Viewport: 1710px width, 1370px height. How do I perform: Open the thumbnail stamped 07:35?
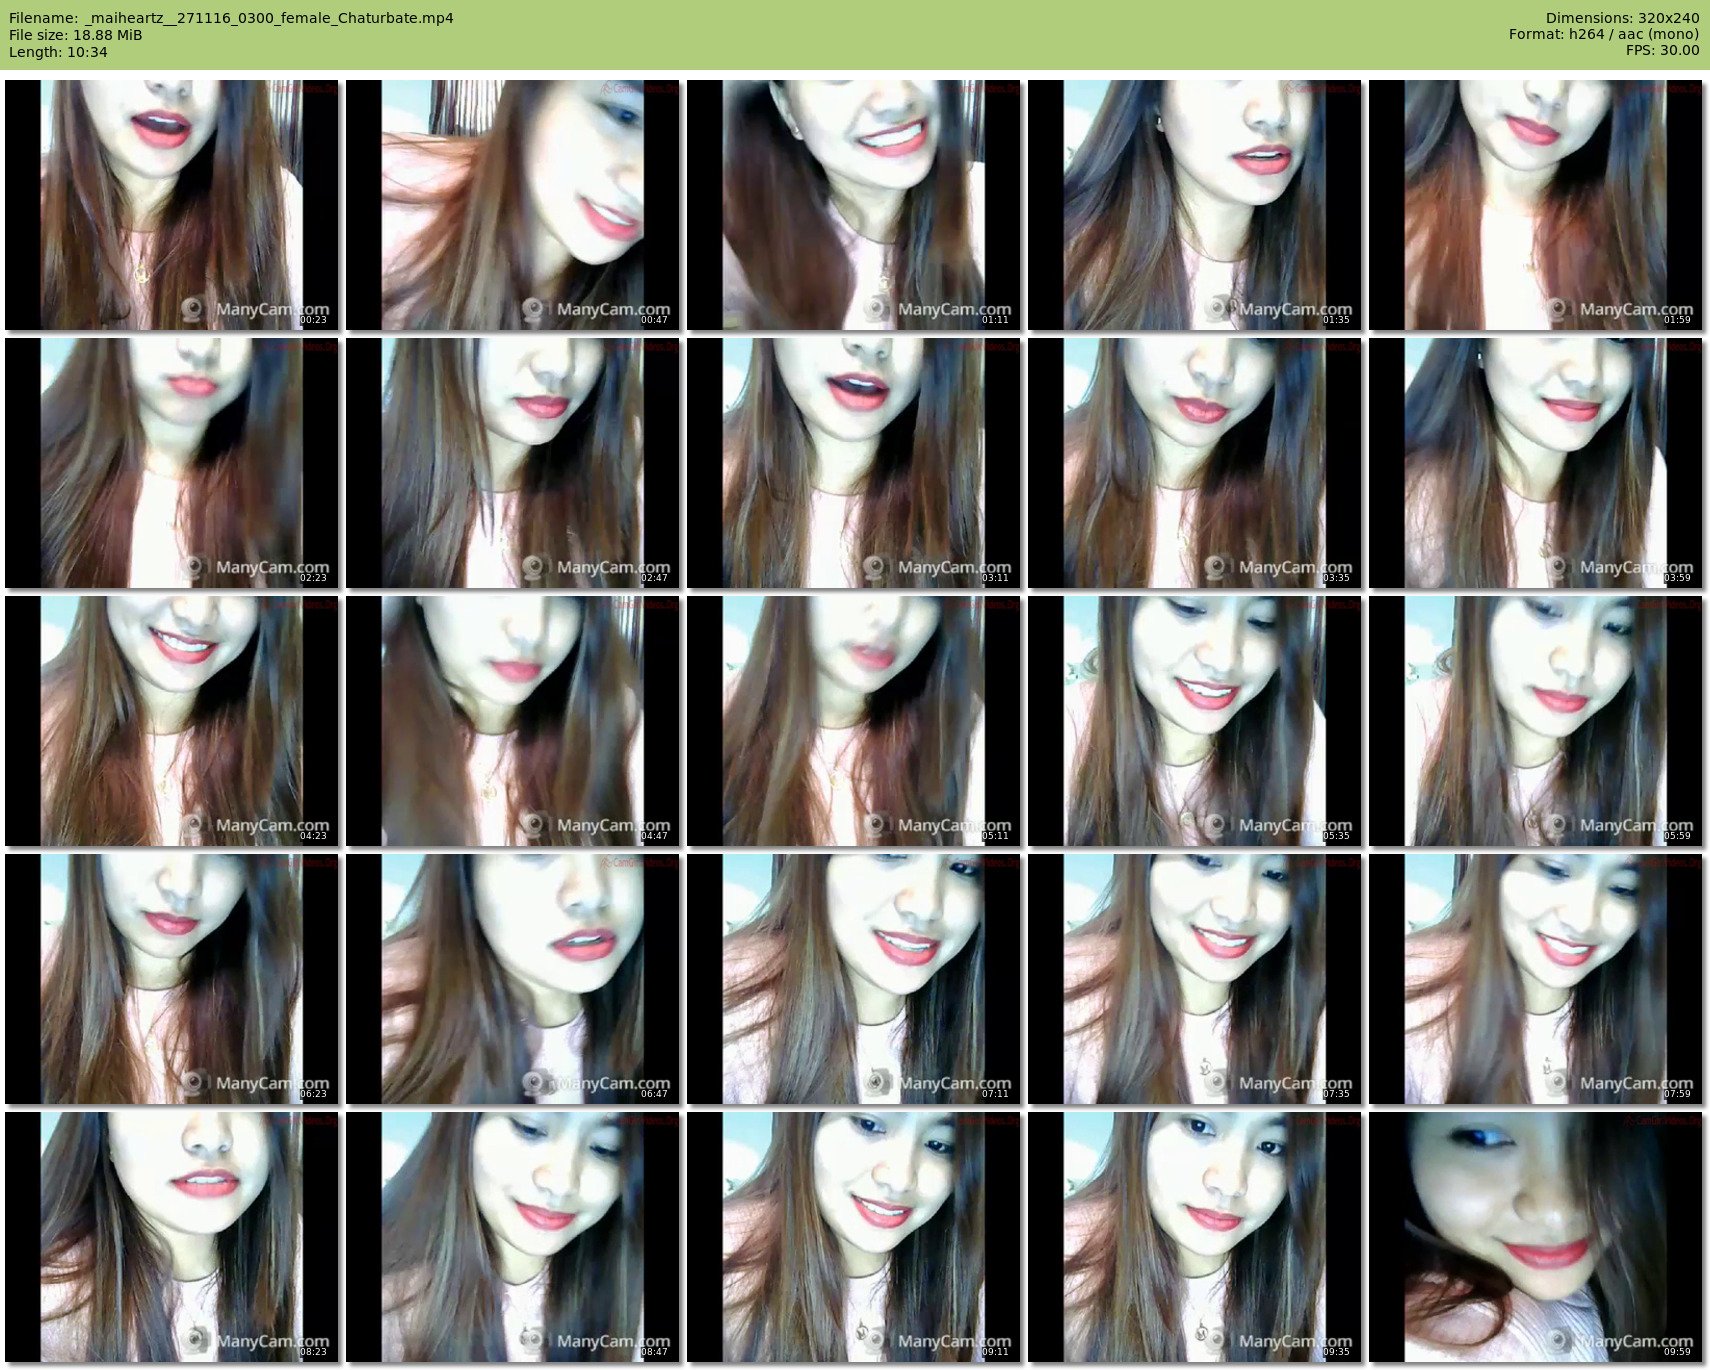pyautogui.click(x=1195, y=979)
